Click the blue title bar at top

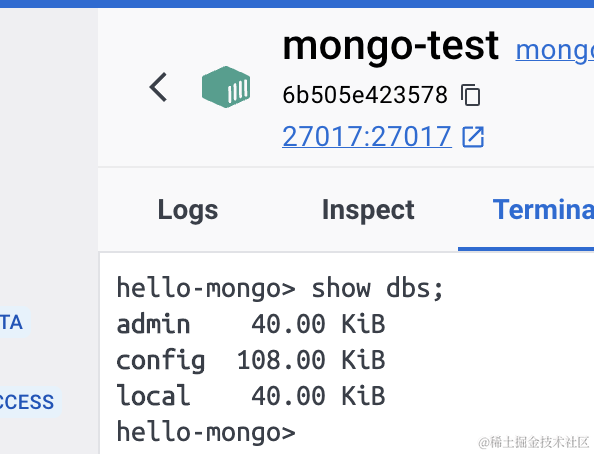click(297, 4)
